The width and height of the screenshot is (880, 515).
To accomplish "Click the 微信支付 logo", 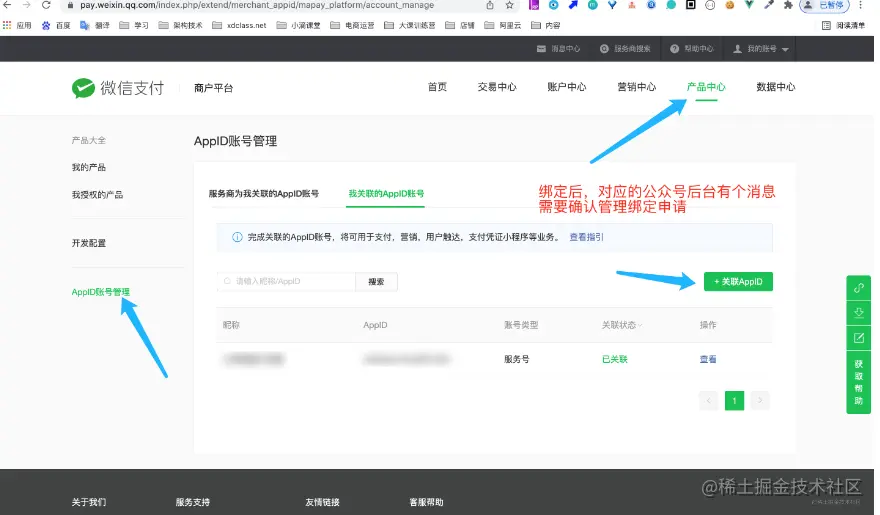I will [x=118, y=88].
